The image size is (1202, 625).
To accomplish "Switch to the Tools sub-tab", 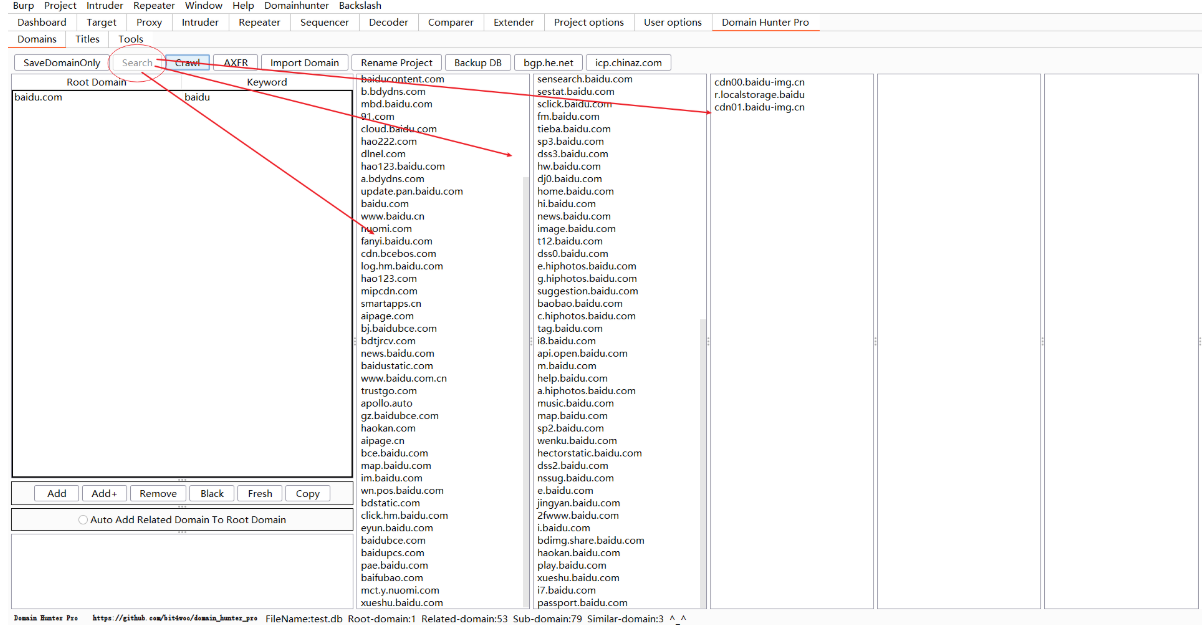I will click(131, 39).
